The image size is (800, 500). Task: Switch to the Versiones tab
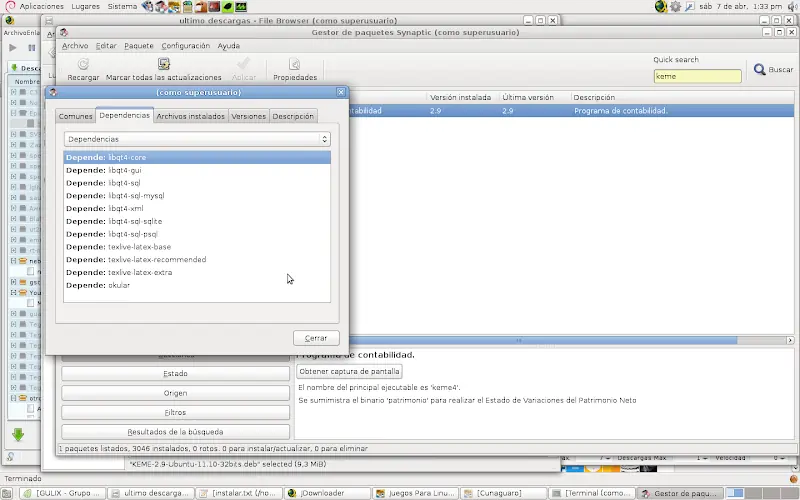pos(248,116)
